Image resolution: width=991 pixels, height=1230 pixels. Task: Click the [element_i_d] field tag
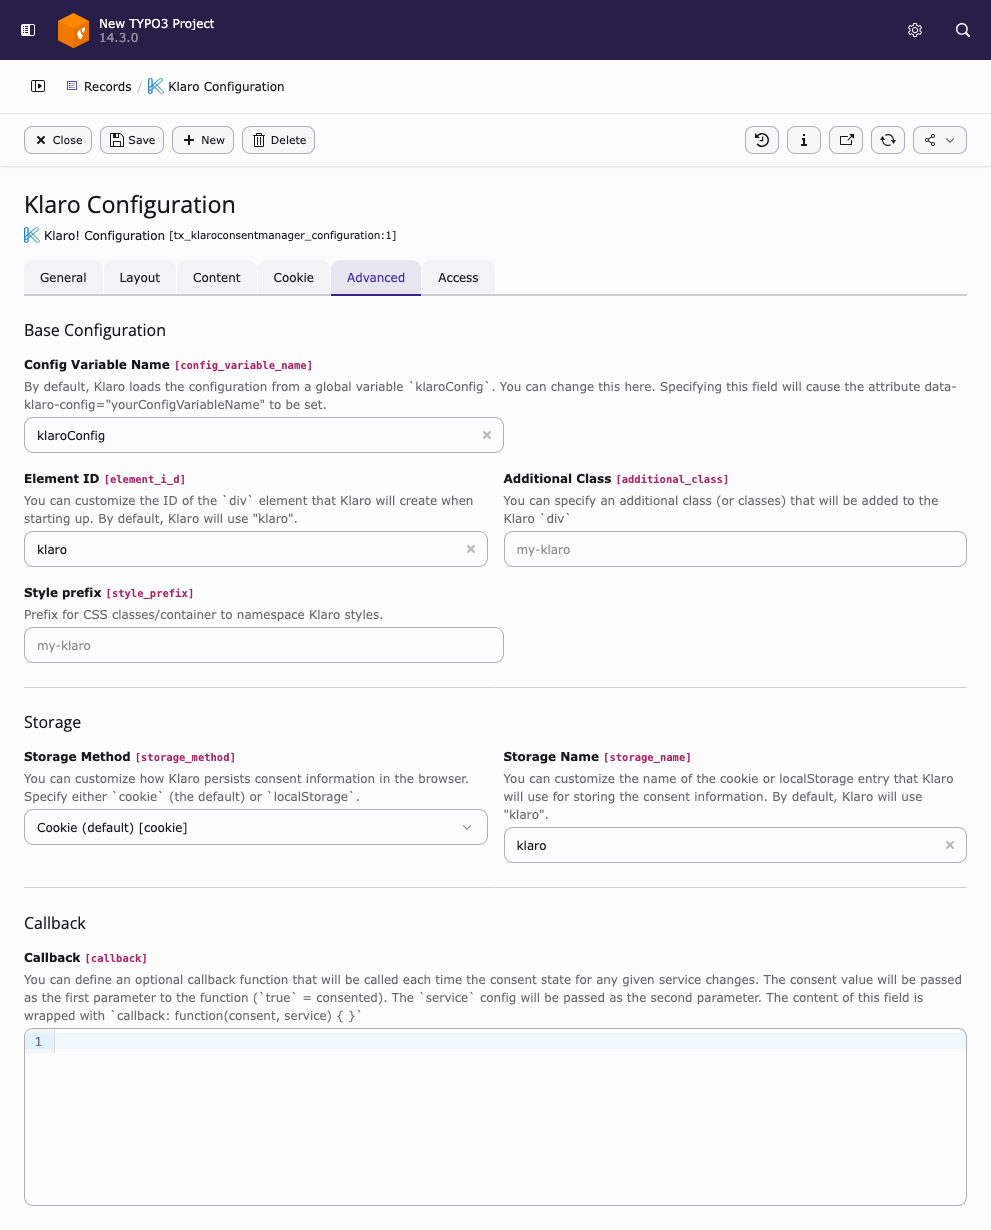145,480
